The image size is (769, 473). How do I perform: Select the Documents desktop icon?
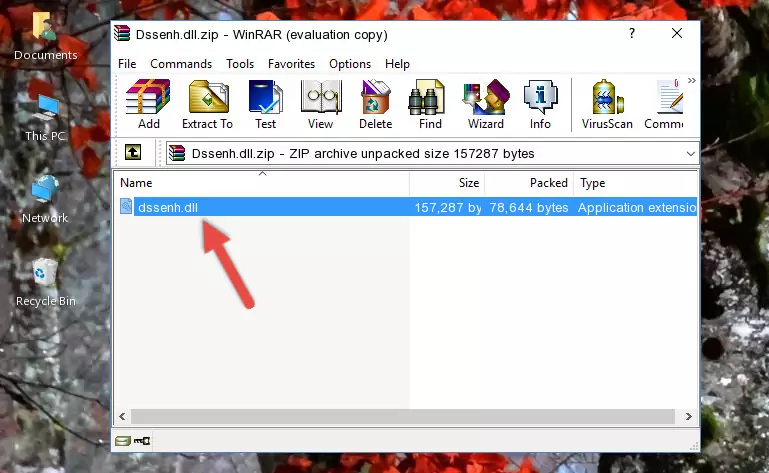pyautogui.click(x=45, y=37)
